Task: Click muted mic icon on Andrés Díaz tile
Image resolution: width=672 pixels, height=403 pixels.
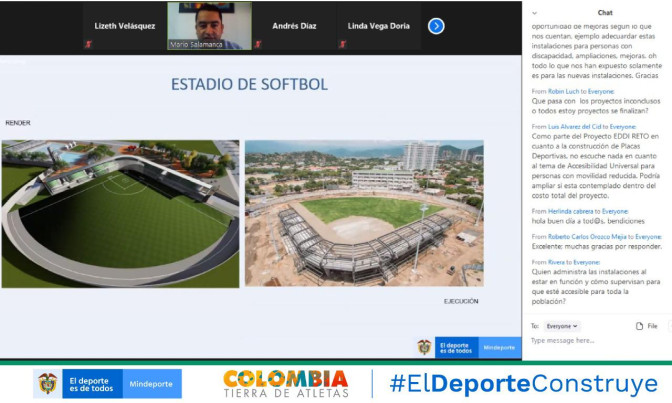Action: (x=258, y=44)
